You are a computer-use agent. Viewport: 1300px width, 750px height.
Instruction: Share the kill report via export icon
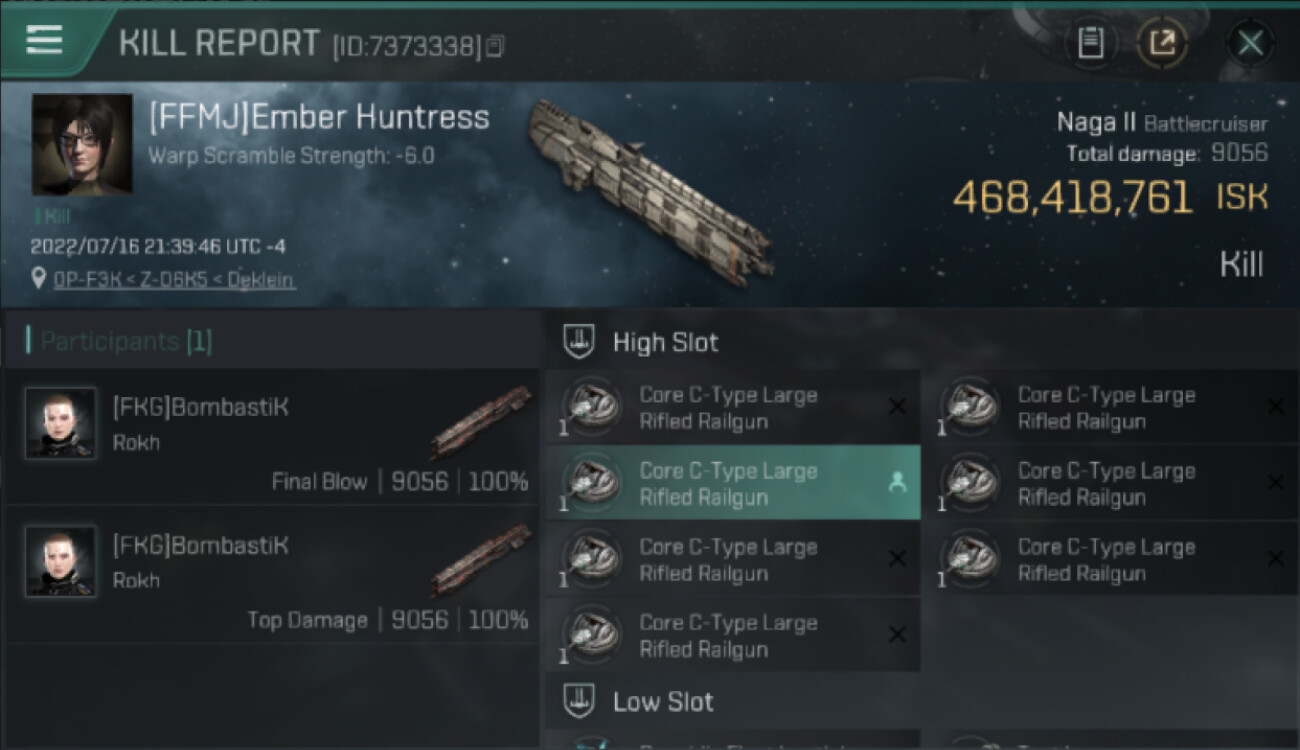(x=1162, y=43)
